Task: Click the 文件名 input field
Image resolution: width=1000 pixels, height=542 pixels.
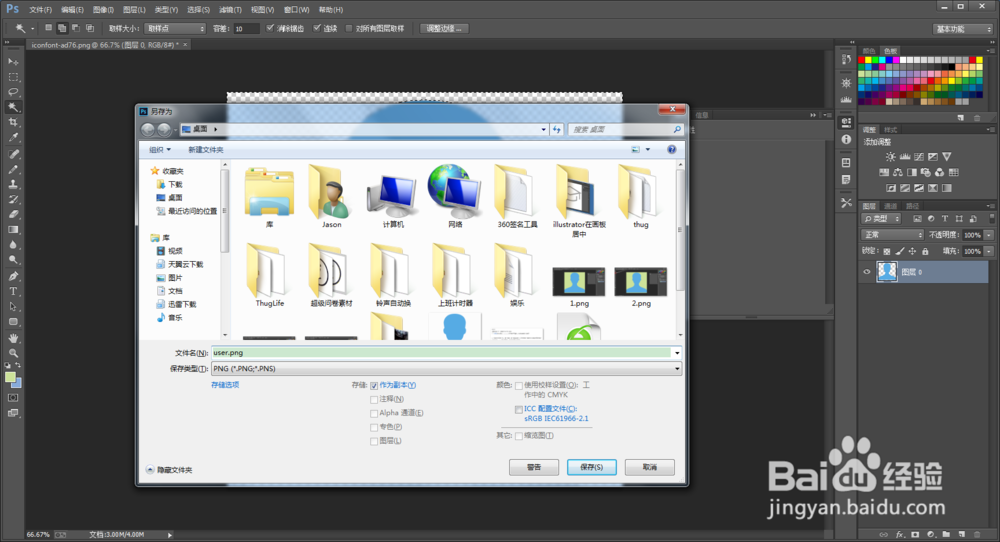Action: click(x=441, y=353)
